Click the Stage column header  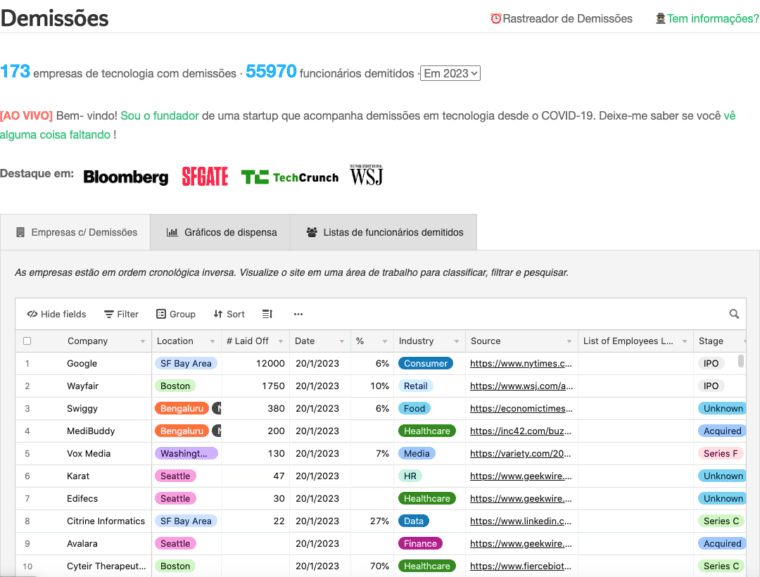pos(720,341)
